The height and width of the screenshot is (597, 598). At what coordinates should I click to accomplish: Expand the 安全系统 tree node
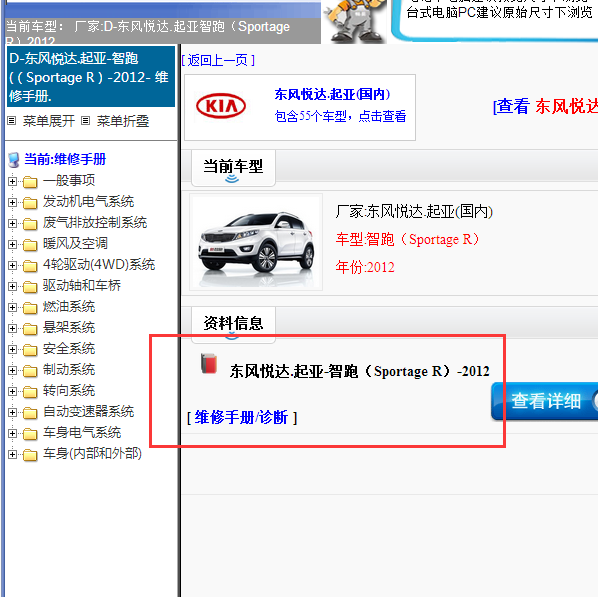[x=12, y=349]
